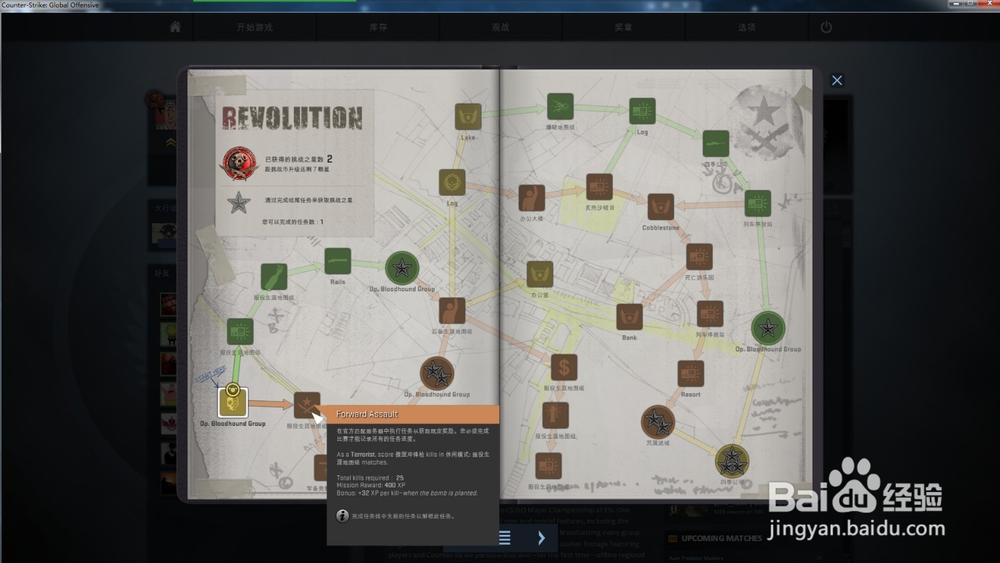Viewport: 1000px width, 563px height.
Task: Select the Forward Assault crossed-guns node
Action: 306,406
